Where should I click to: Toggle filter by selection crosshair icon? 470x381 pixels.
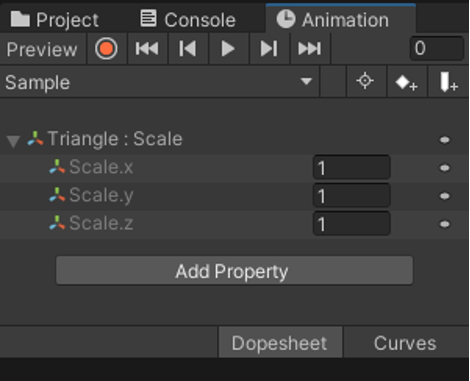click(366, 81)
